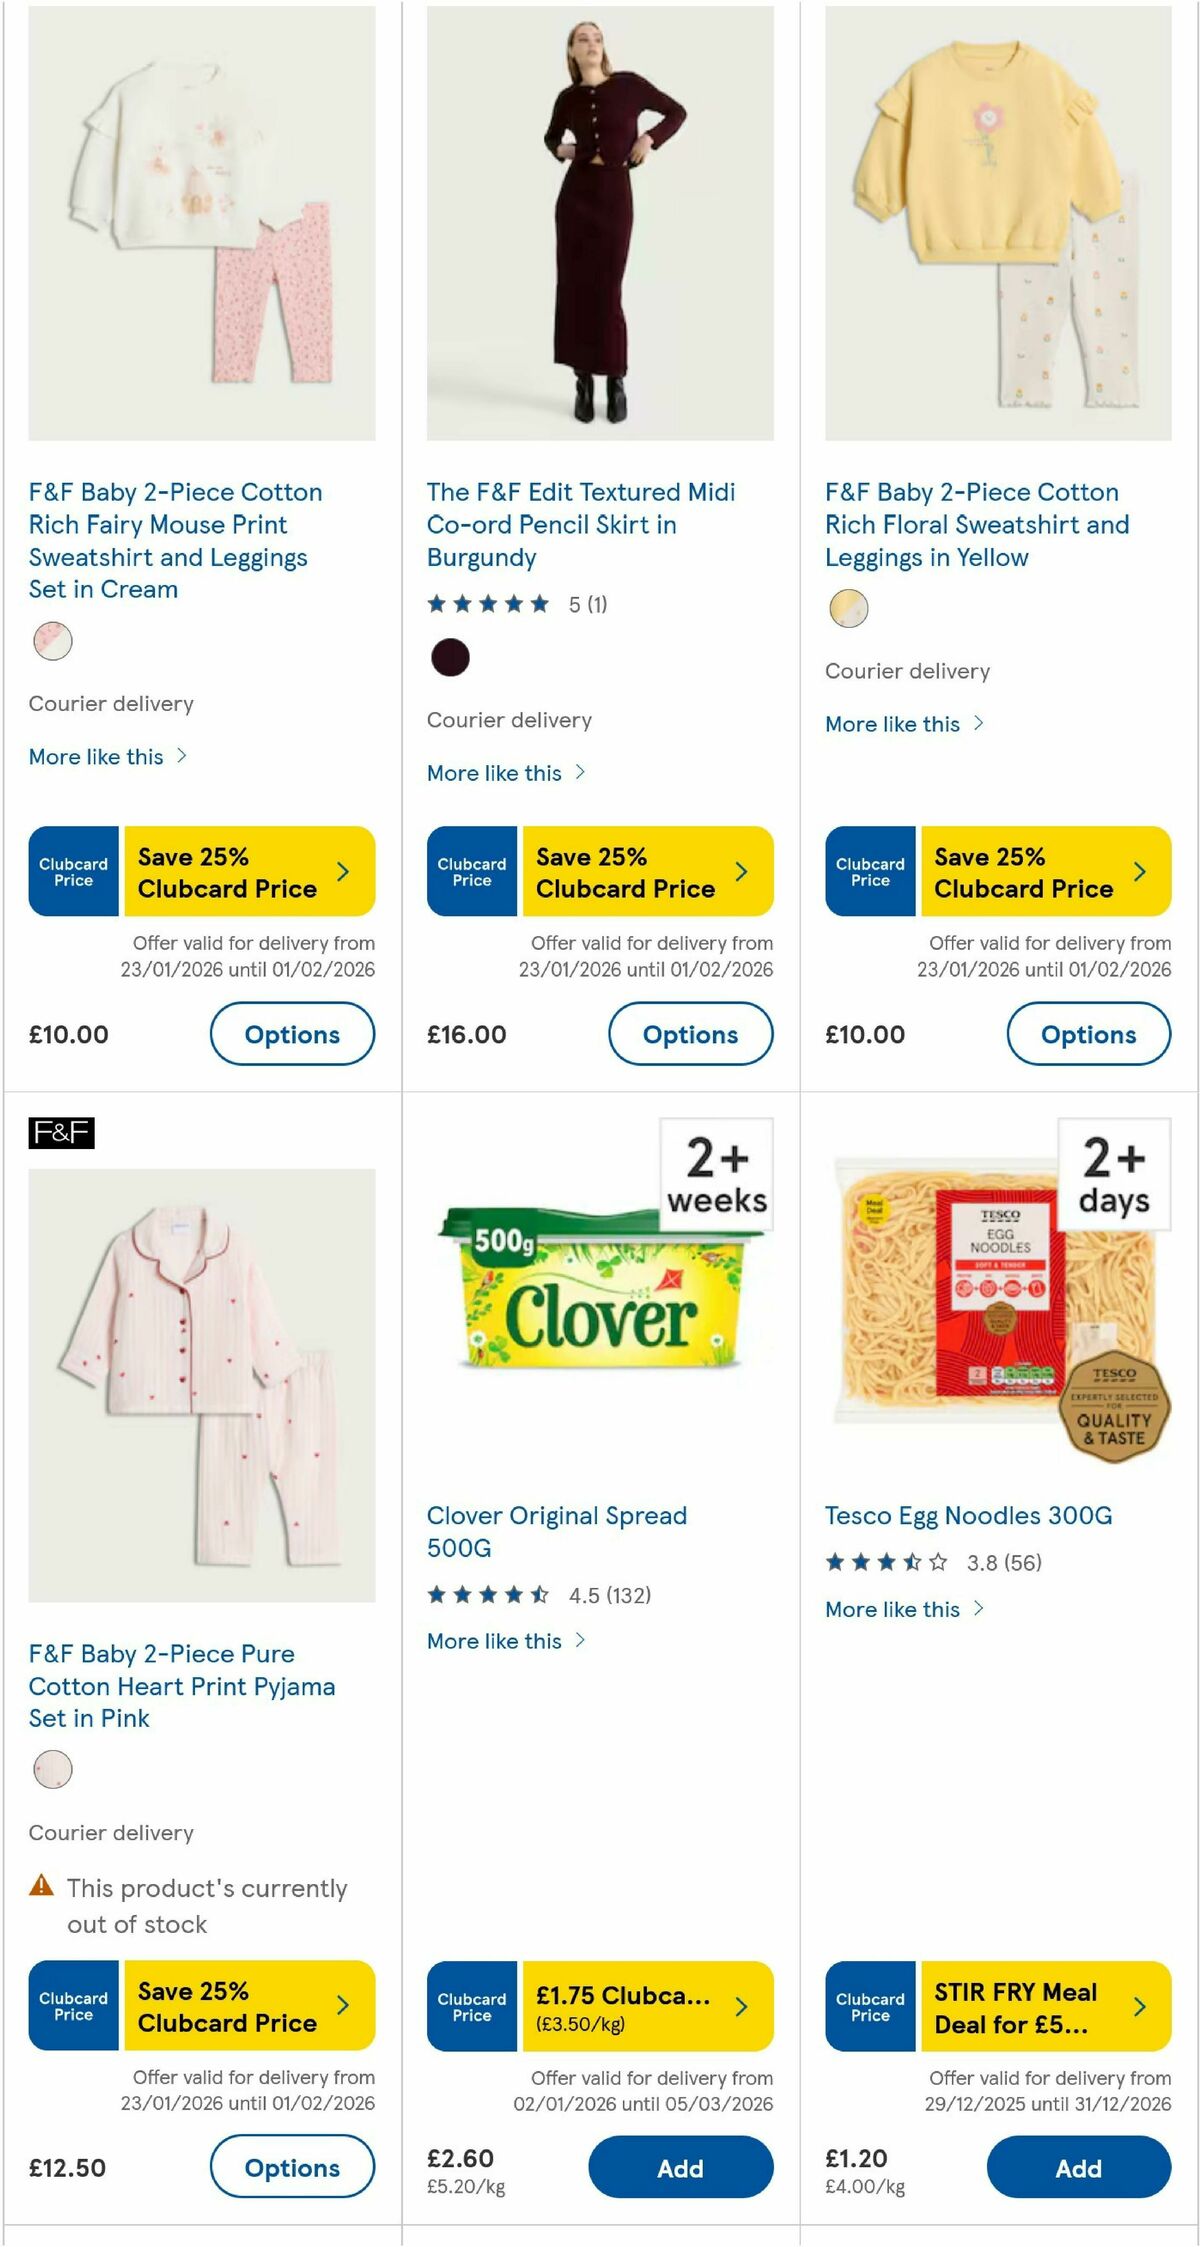Select the pink swatch under heart print pyjama set
Viewport: 1200px width, 2247px height.
click(x=54, y=1770)
